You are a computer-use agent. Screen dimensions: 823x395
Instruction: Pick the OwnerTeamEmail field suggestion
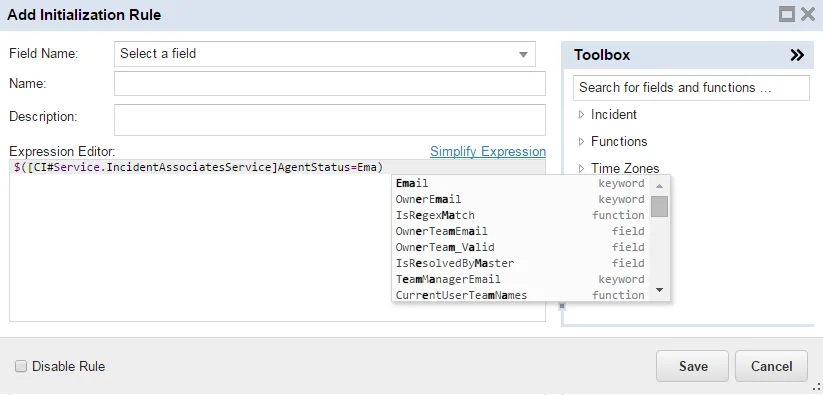[x=520, y=231]
